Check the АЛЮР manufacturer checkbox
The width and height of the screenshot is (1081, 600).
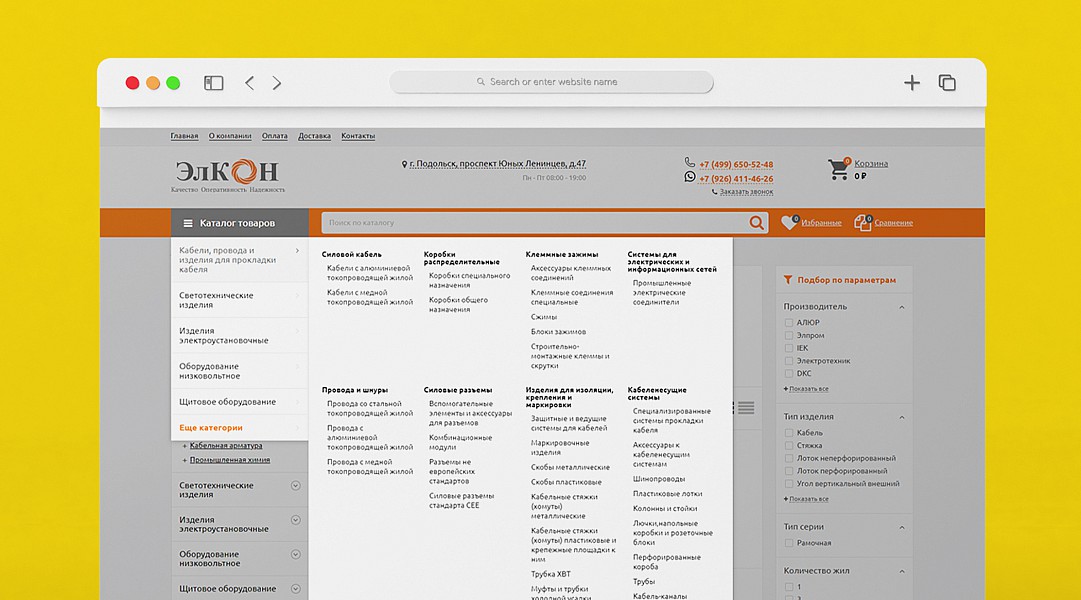[x=789, y=323]
